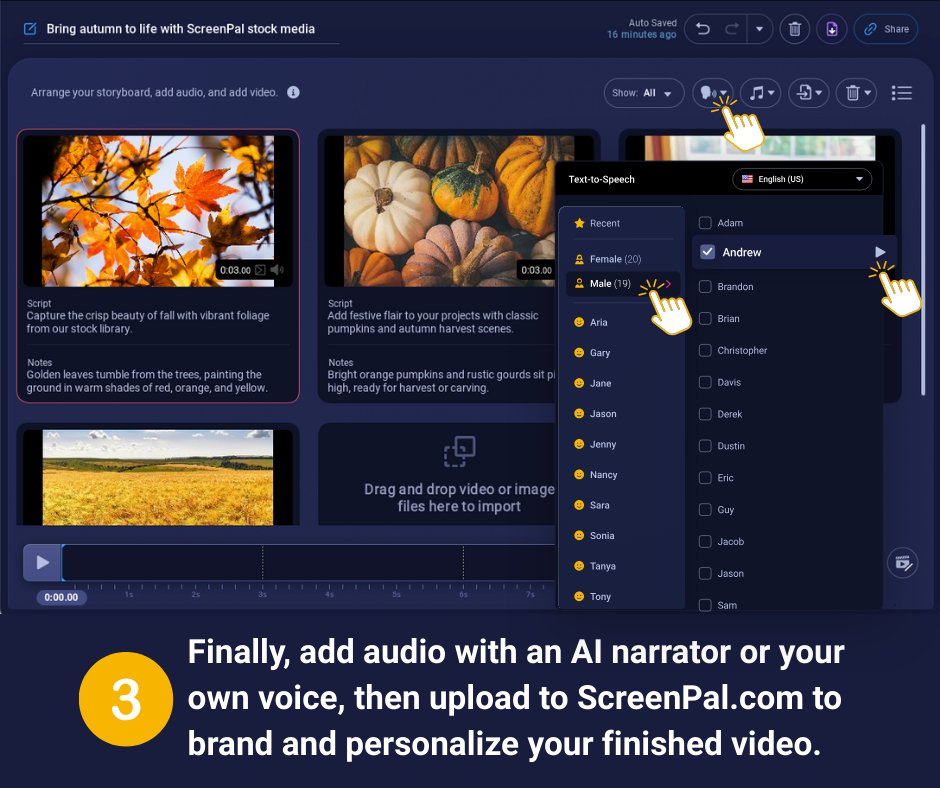Redo the last undone action
Viewport: 940px width, 788px height.
731,29
